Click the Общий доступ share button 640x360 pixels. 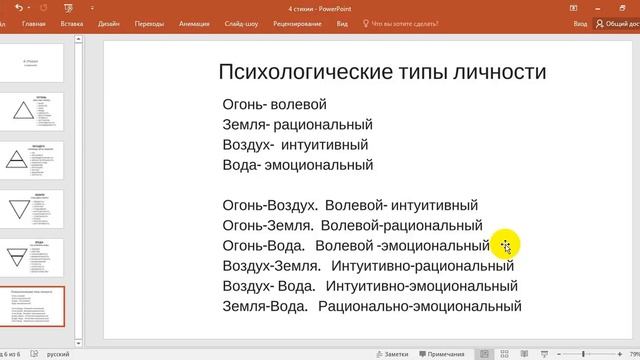618,24
